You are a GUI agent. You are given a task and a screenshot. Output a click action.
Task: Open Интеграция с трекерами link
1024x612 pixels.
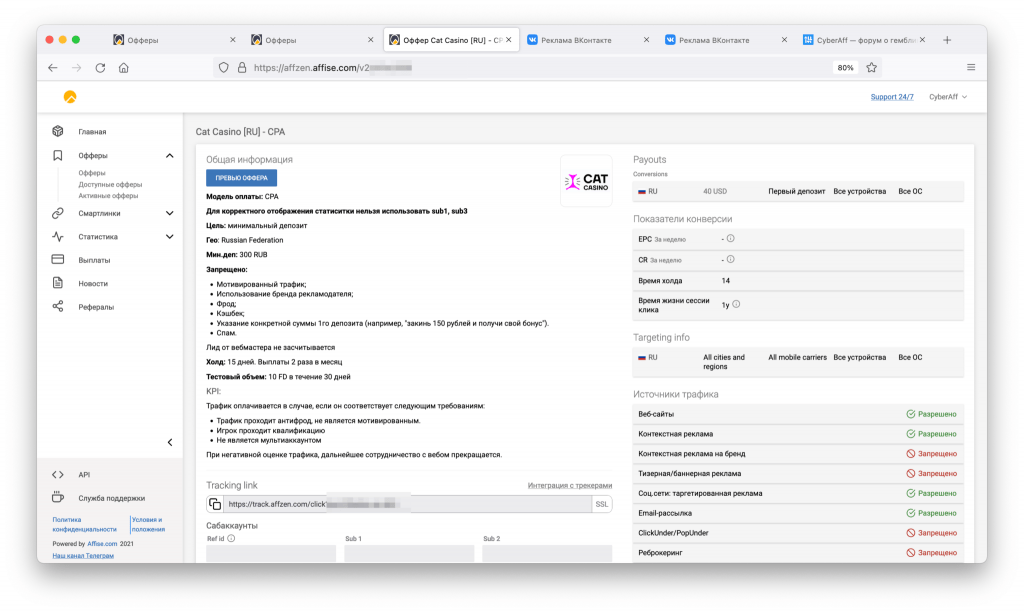click(569, 485)
